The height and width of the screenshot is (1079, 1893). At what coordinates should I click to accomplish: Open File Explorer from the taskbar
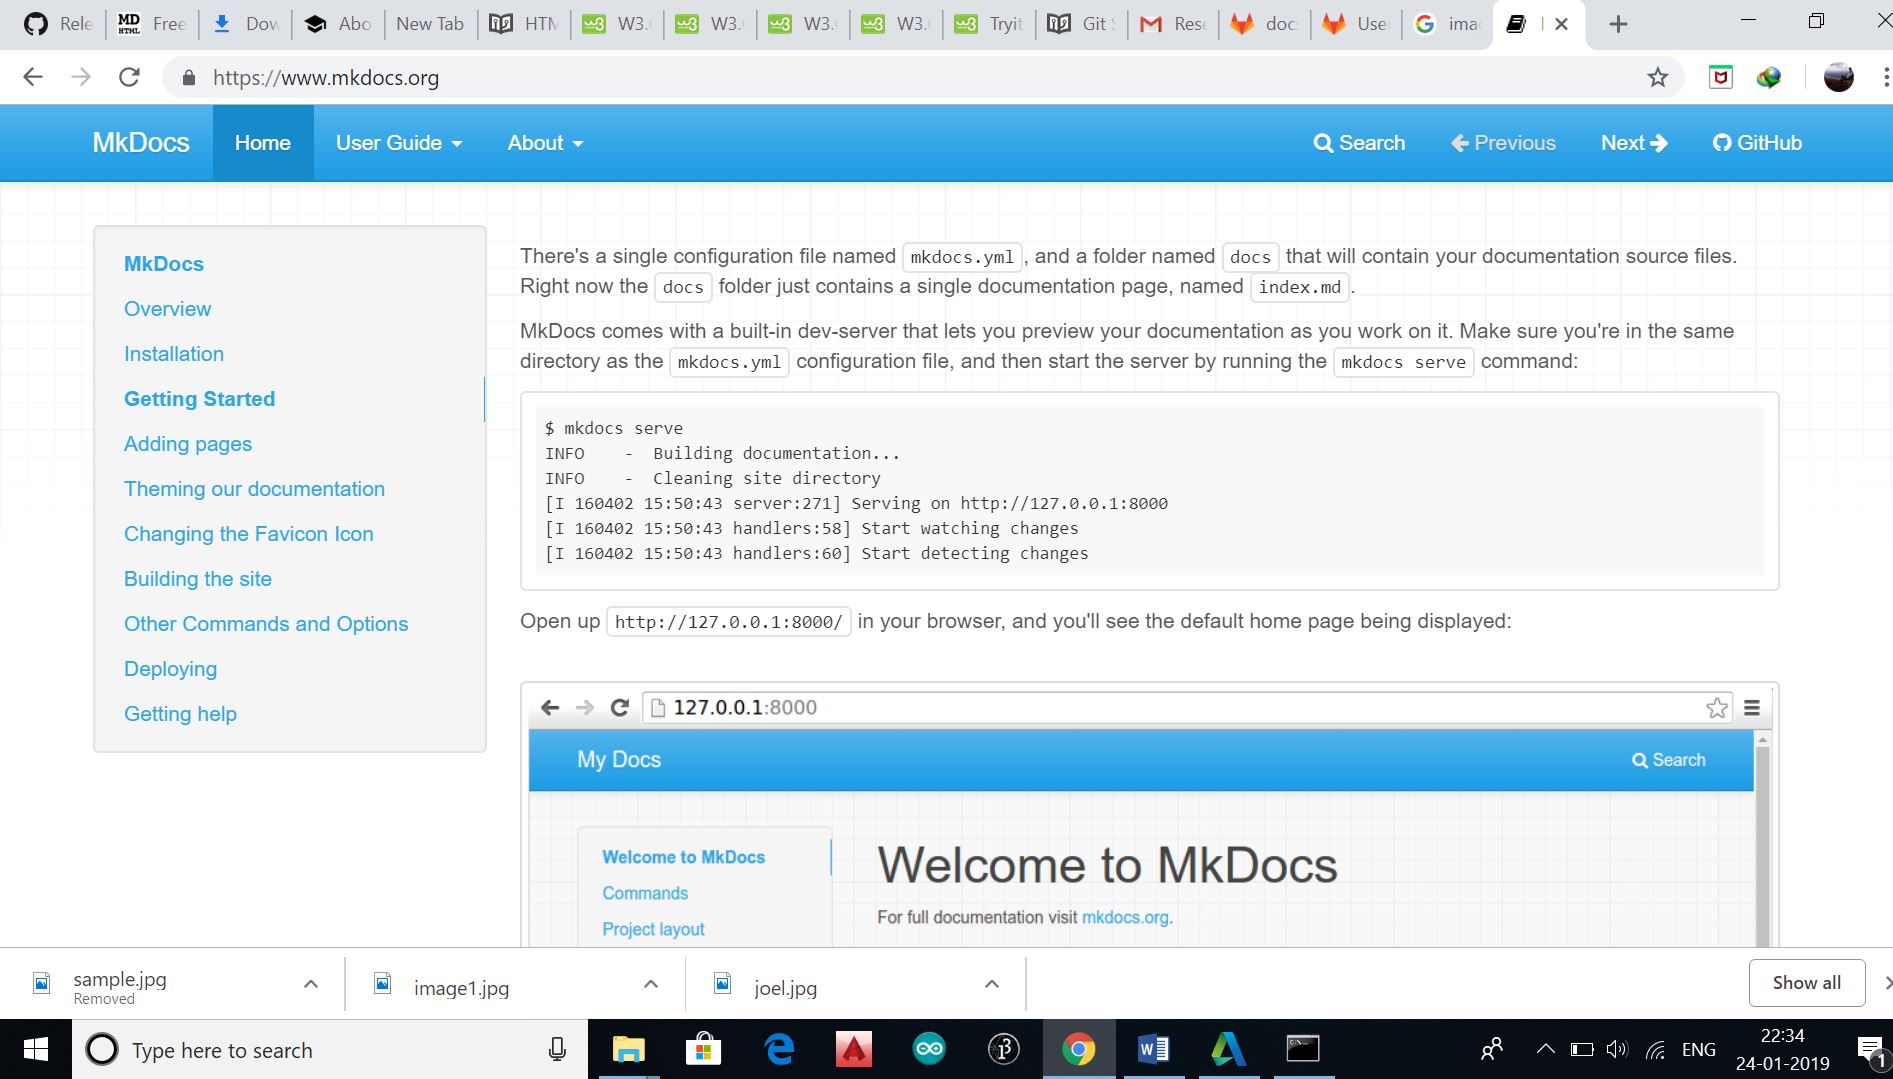point(628,1049)
